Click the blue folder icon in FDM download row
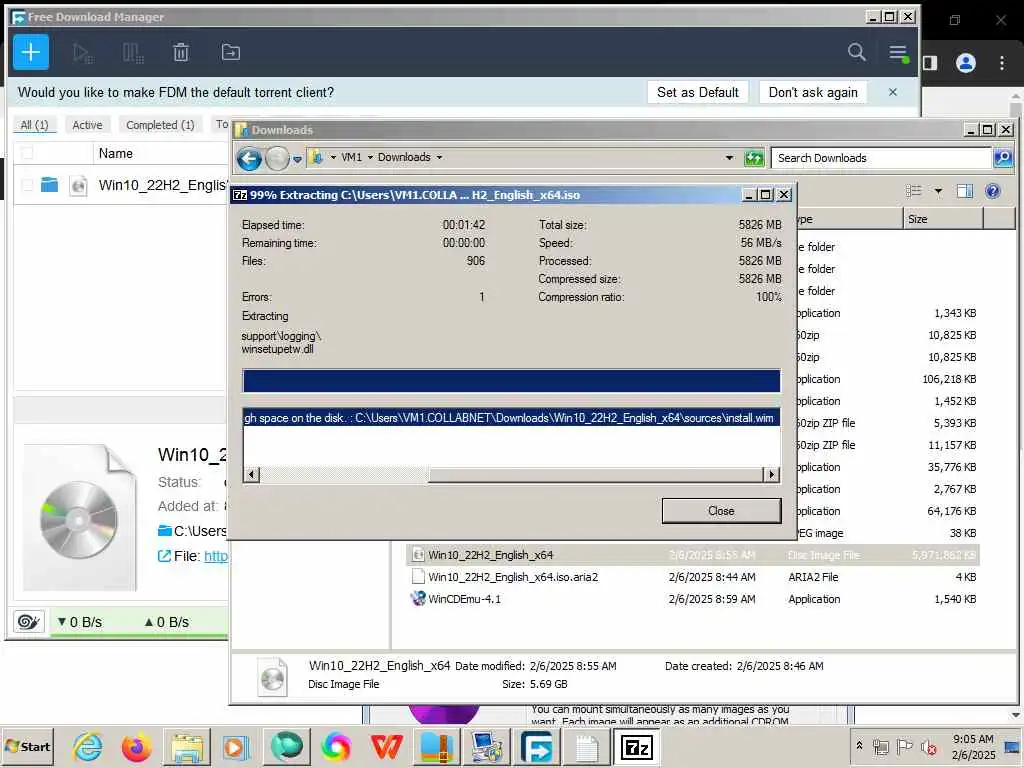1024x768 pixels. coord(49,185)
